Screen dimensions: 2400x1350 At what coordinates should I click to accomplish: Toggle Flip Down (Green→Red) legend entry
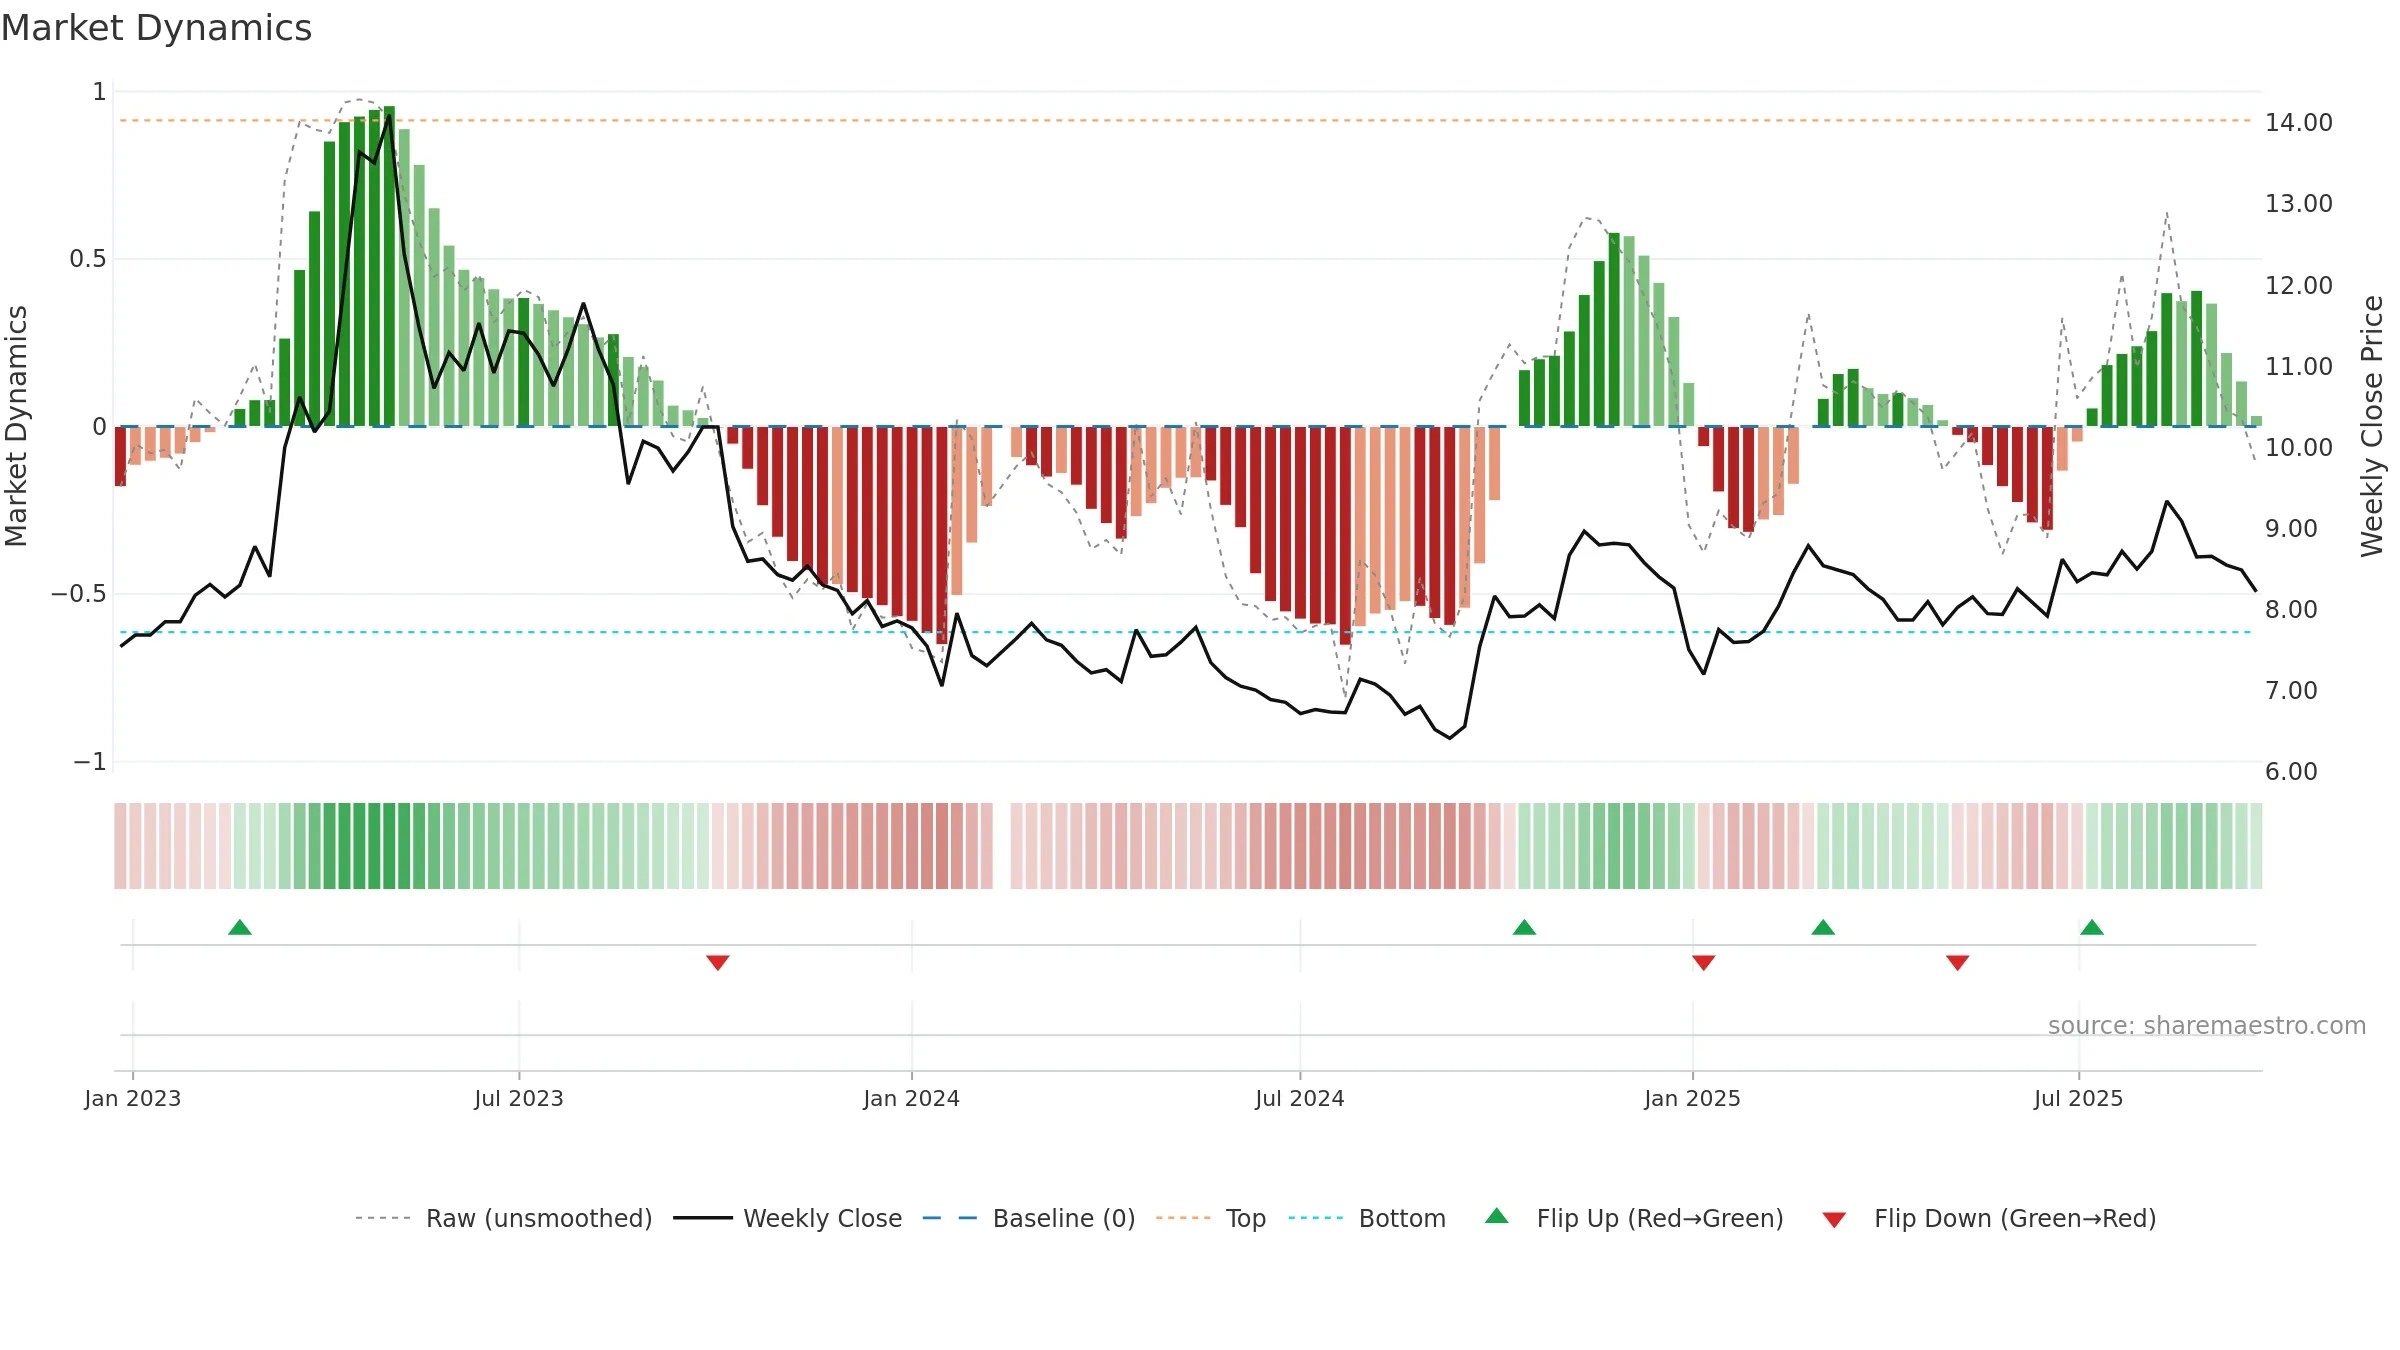[1989, 1218]
